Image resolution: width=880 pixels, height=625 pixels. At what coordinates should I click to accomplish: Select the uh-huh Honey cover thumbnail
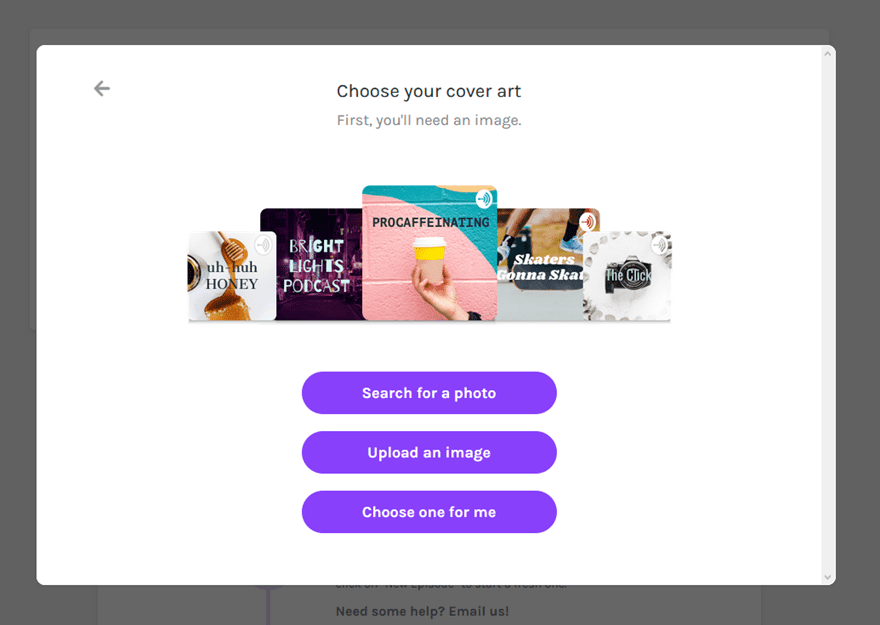(228, 278)
